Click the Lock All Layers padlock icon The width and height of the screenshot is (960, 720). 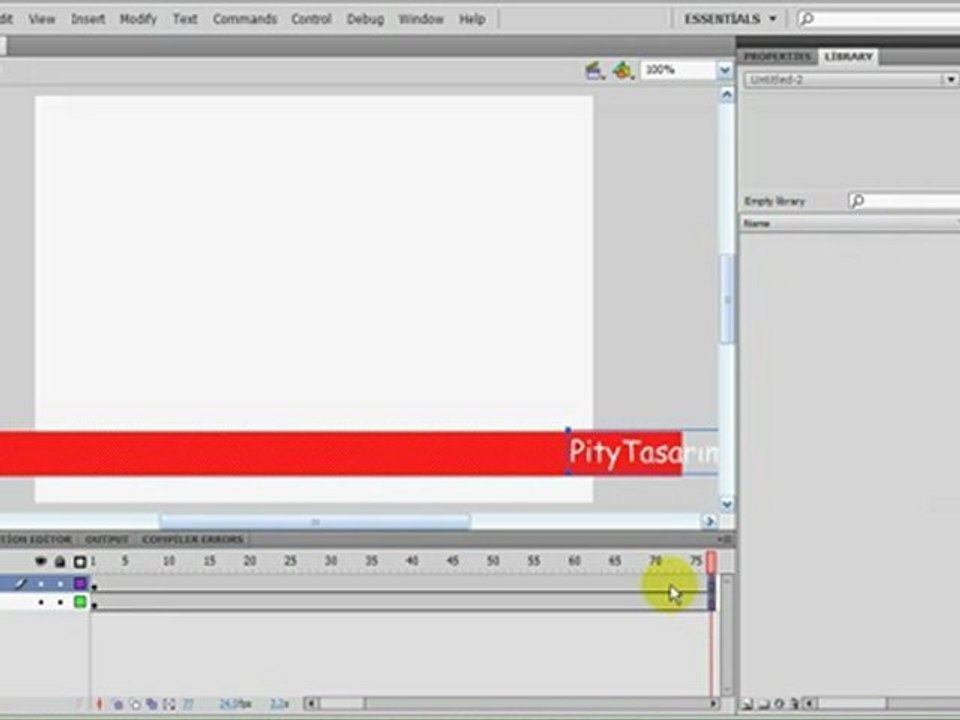click(60, 561)
